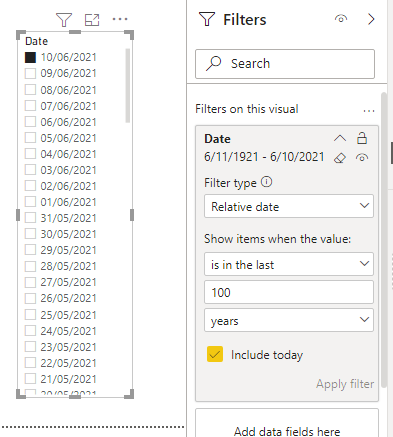Click the 03/06/2021 date text
Image resolution: width=393 pixels, height=437 pixels.
pyautogui.click(x=68, y=170)
